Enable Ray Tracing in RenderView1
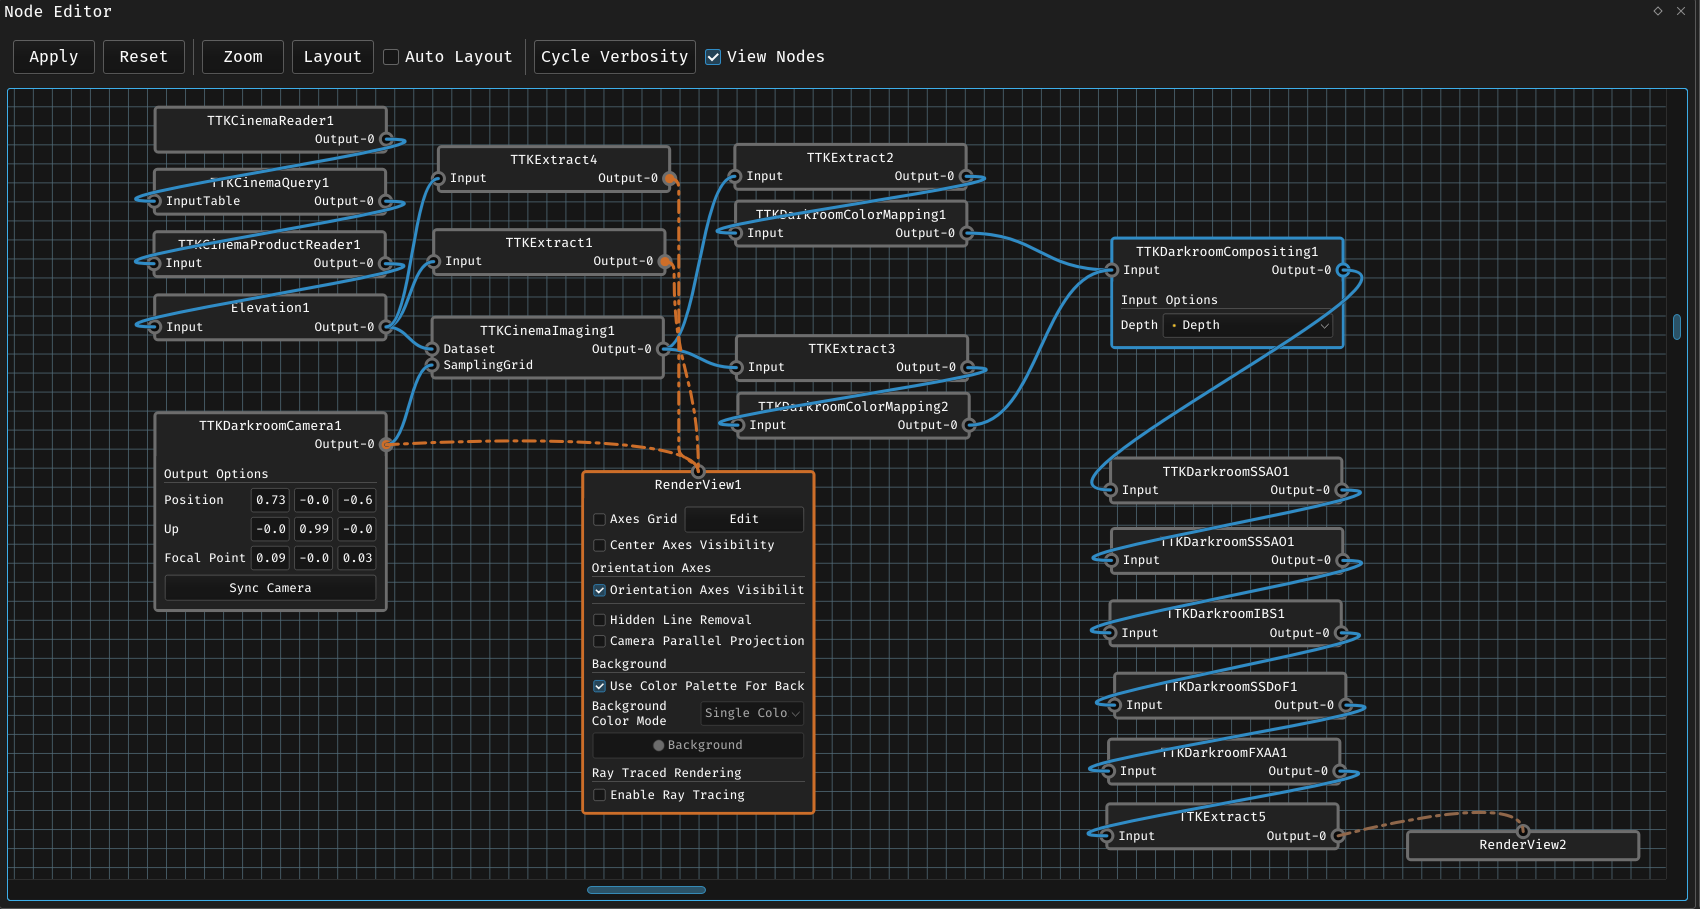1700x909 pixels. 599,795
